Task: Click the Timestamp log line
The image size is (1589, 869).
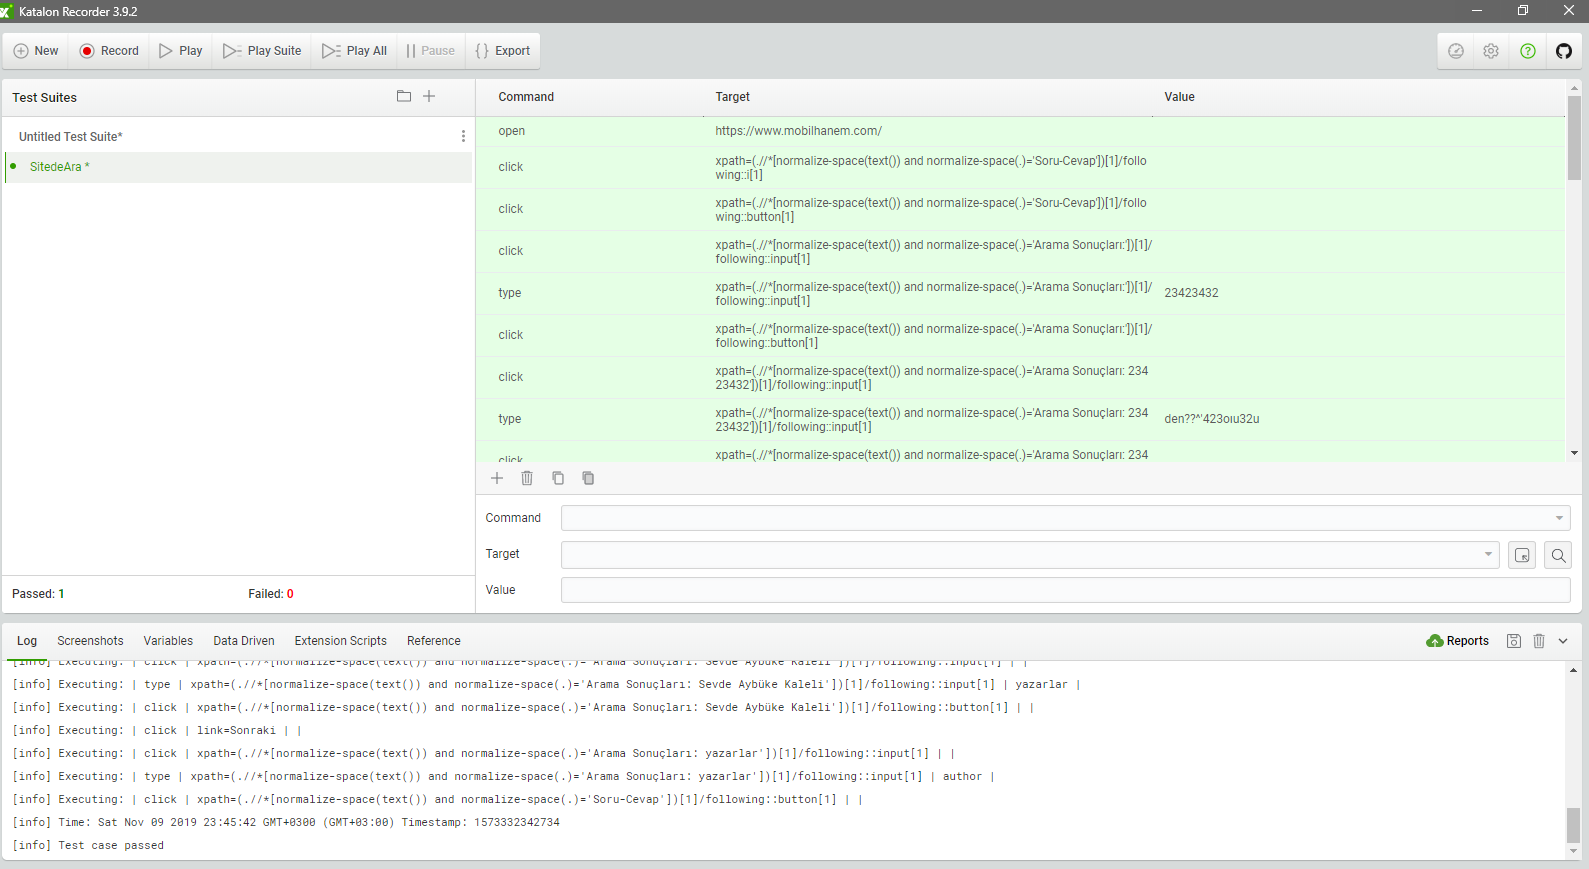Action: pyautogui.click(x=286, y=822)
